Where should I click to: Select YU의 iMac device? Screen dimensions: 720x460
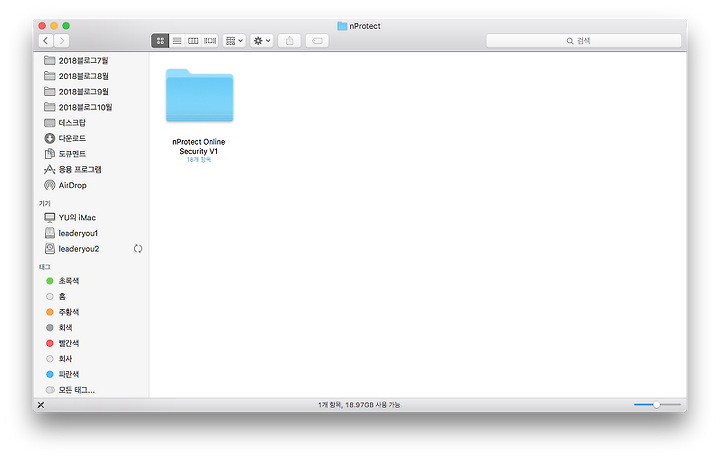(x=92, y=218)
